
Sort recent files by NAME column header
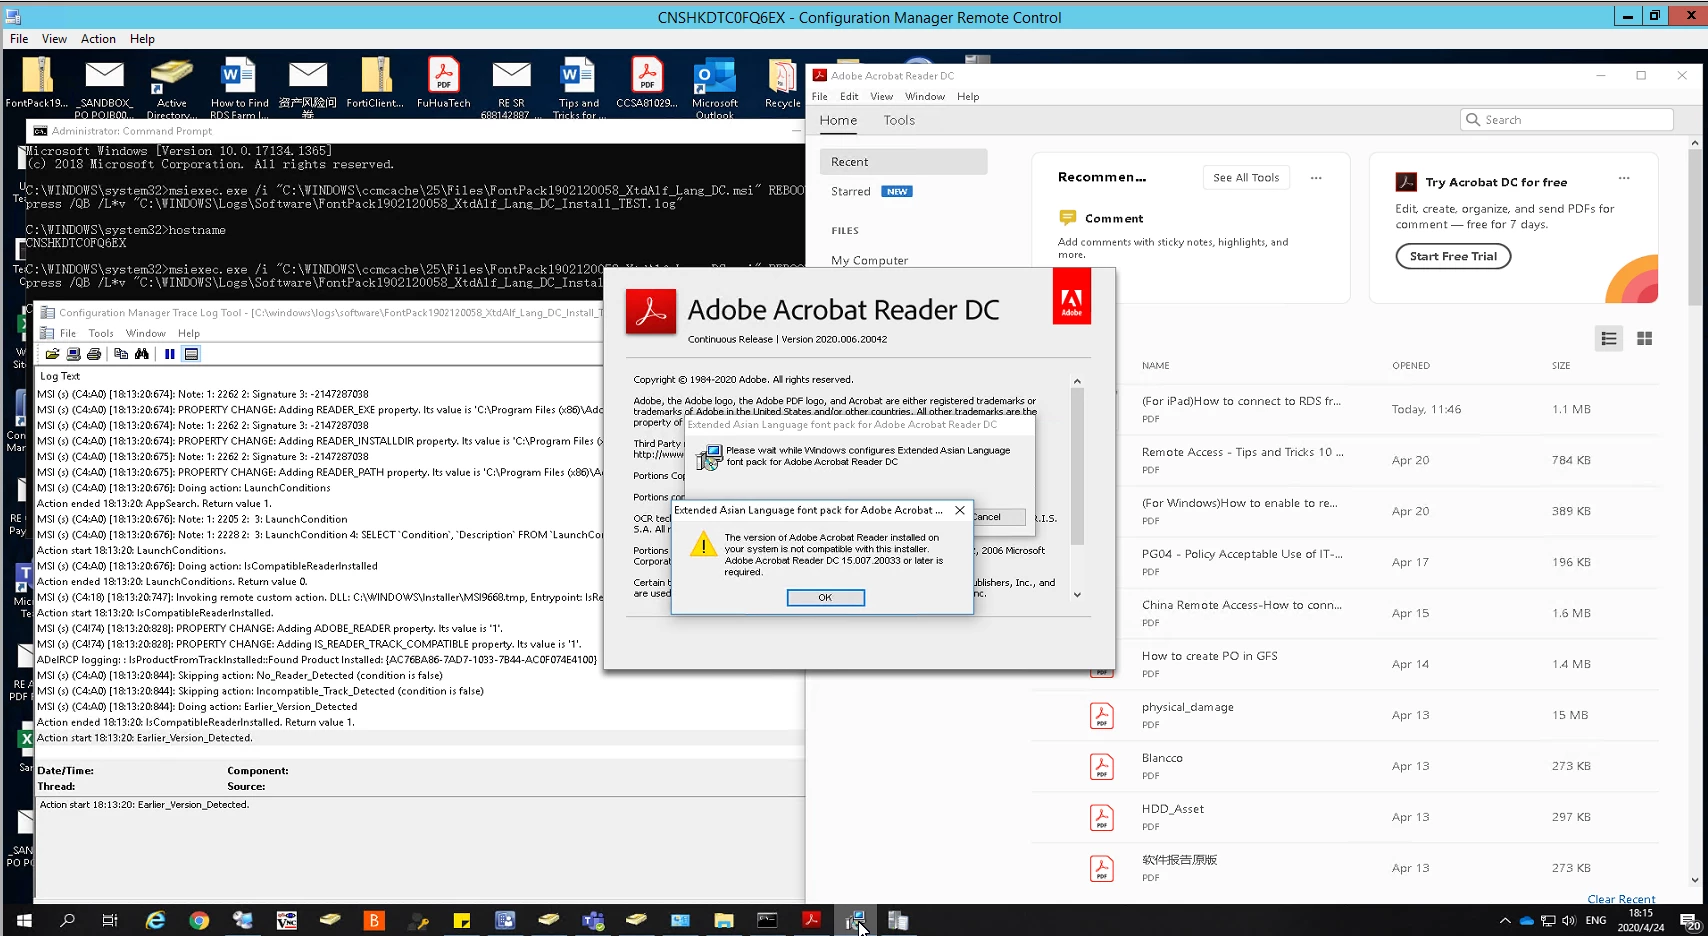tap(1155, 366)
